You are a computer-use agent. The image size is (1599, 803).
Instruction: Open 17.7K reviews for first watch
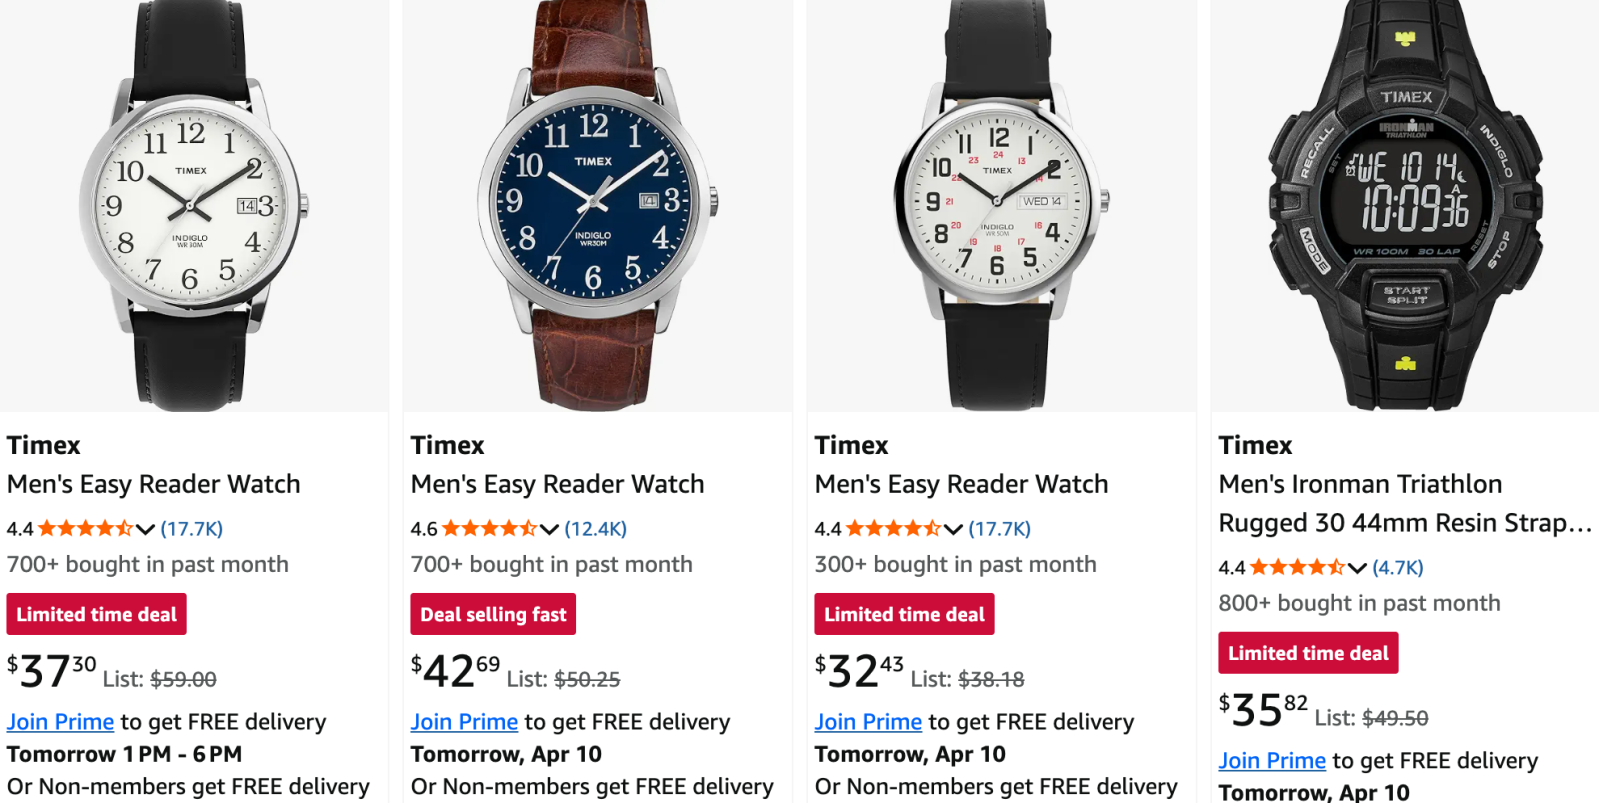192,528
